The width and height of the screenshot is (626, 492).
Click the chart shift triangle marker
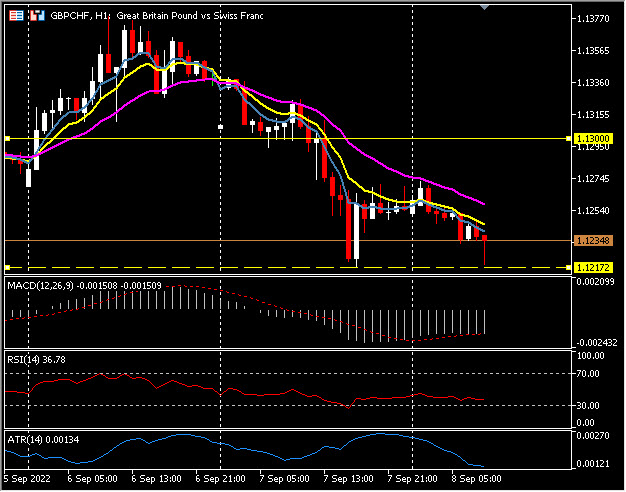pos(486,8)
